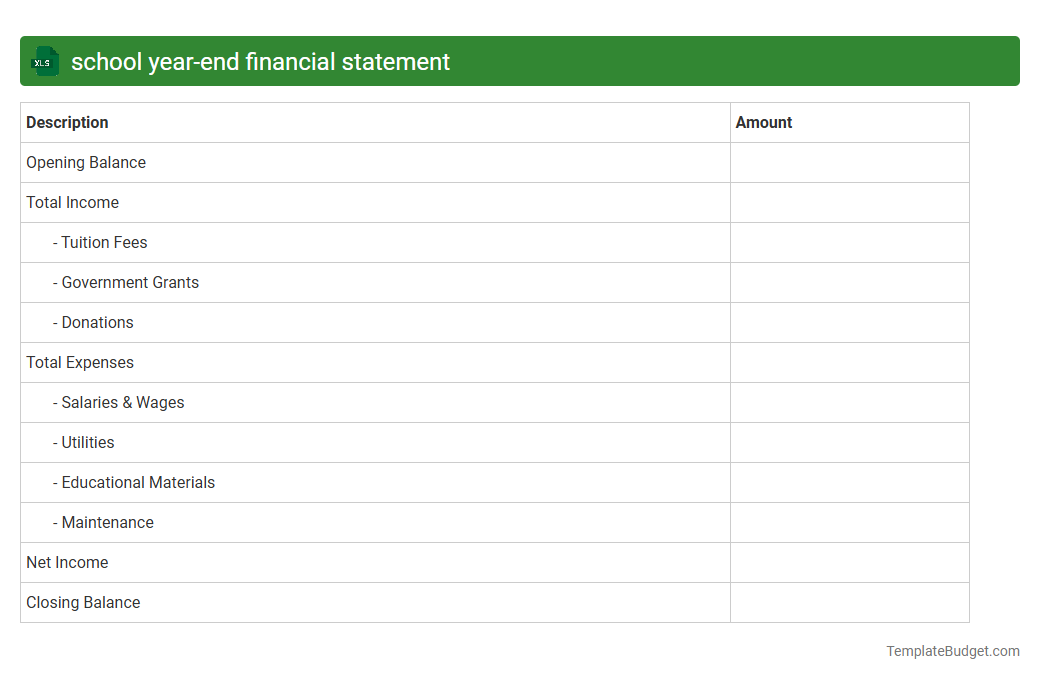Click the Amount cell next to Net Income

[849, 562]
